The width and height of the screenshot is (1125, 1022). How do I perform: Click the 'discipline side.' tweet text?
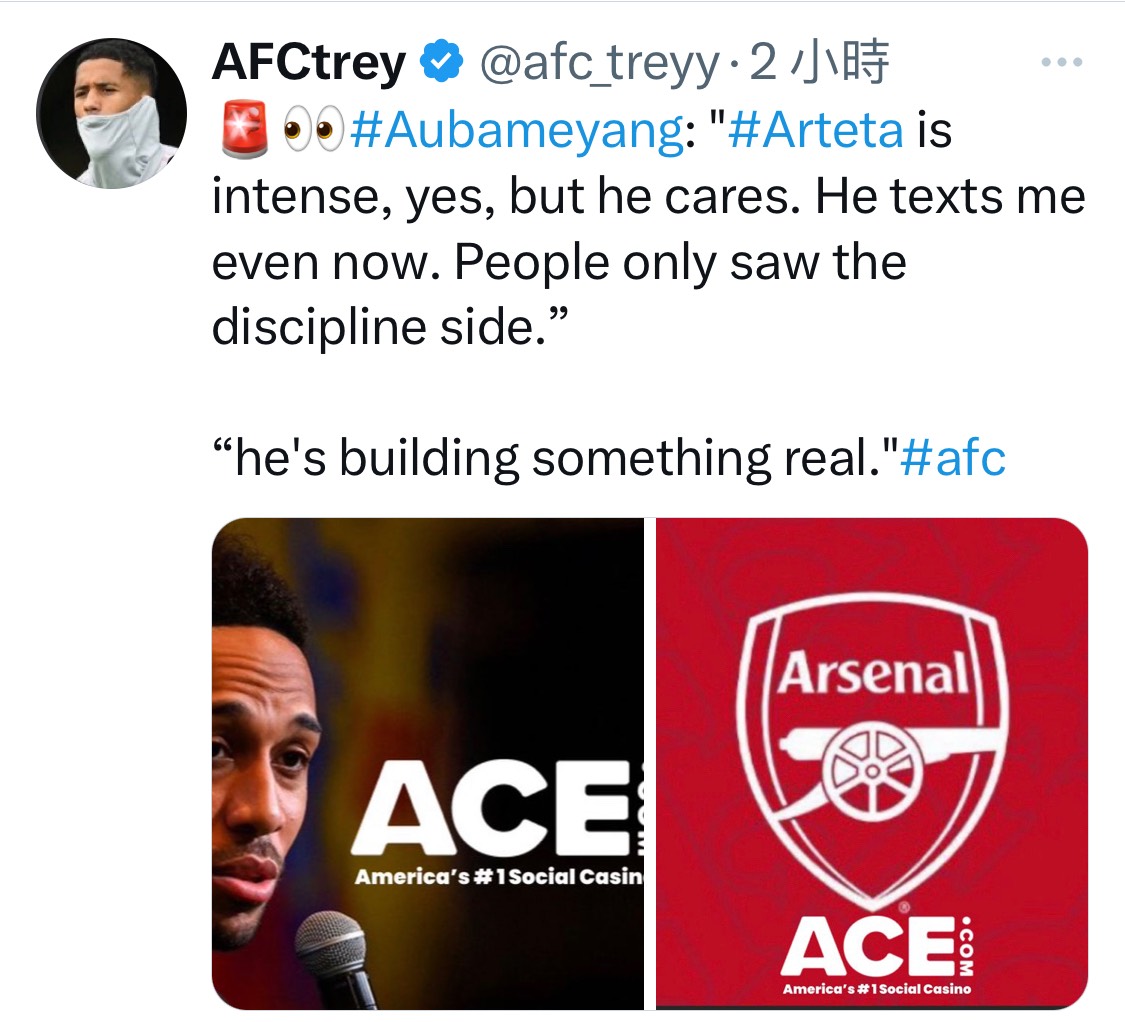[391, 327]
